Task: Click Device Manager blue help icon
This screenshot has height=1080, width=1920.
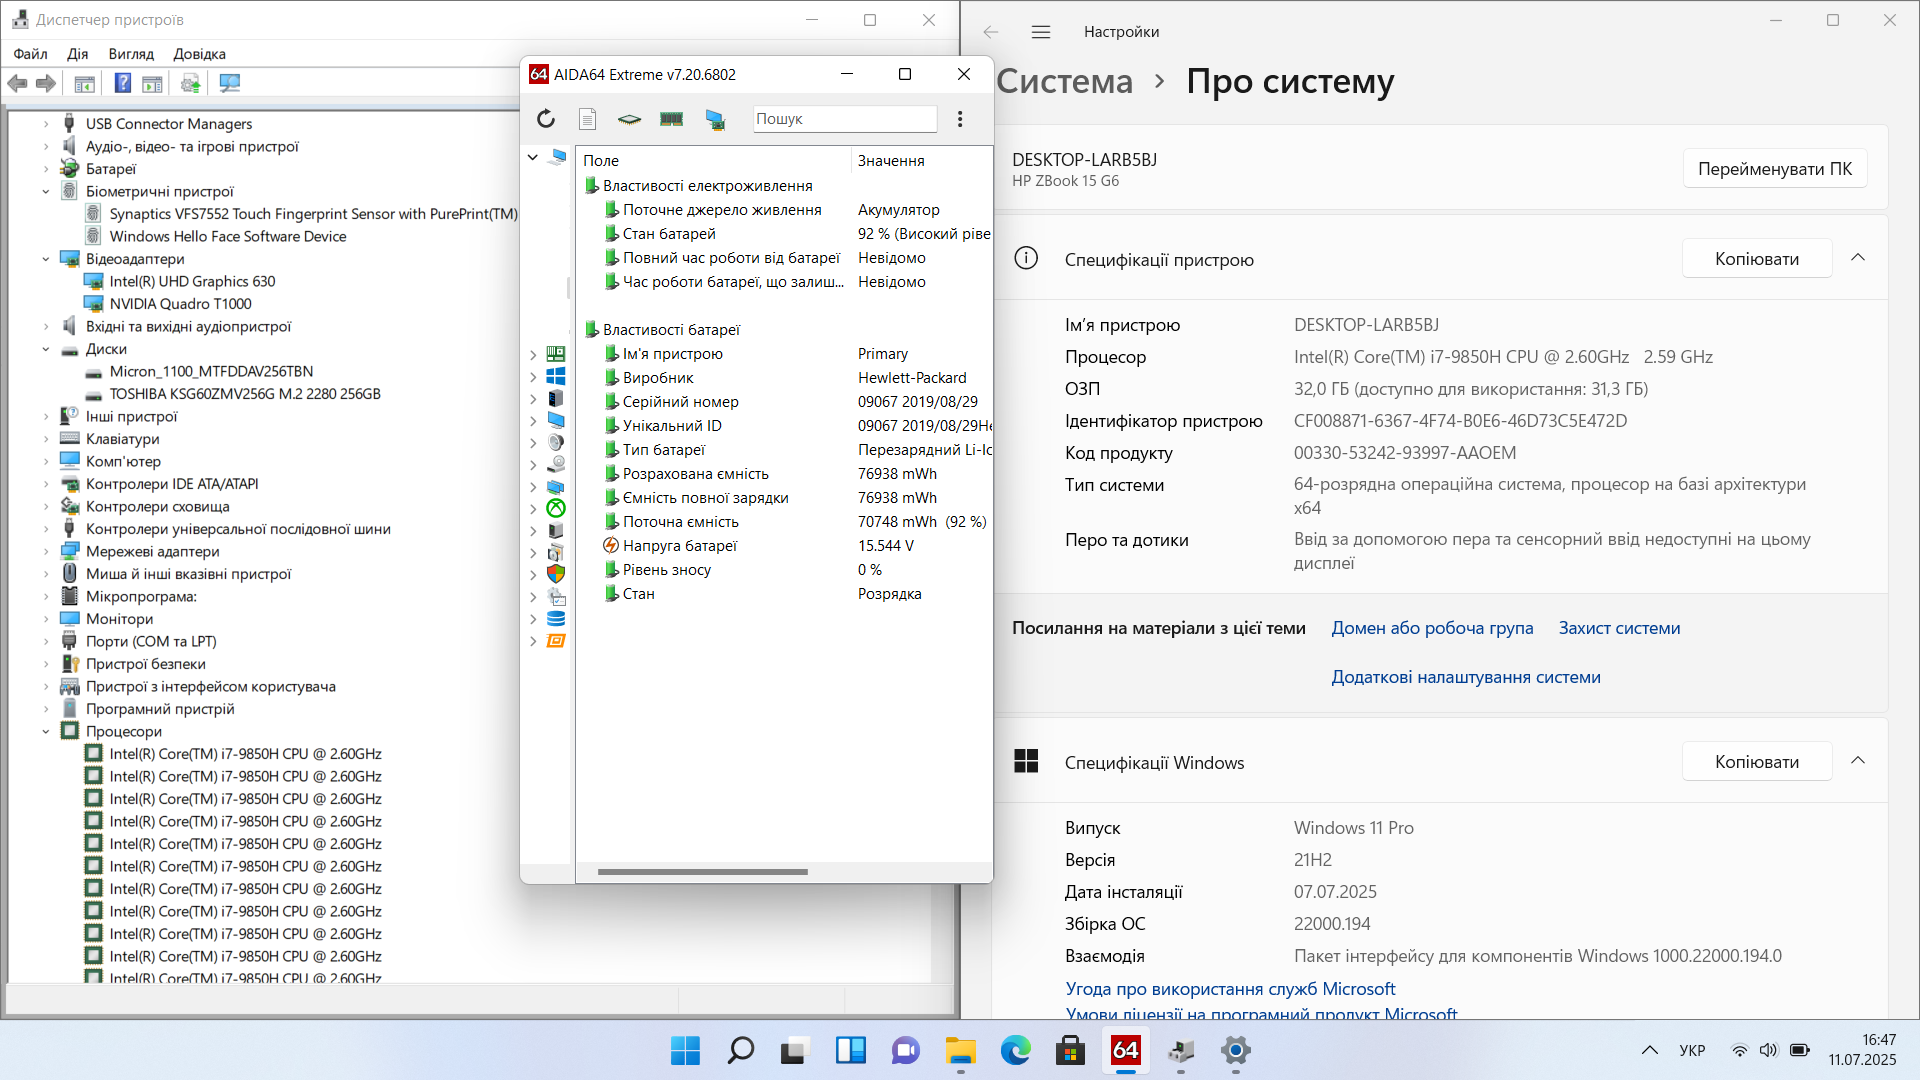Action: [122, 84]
